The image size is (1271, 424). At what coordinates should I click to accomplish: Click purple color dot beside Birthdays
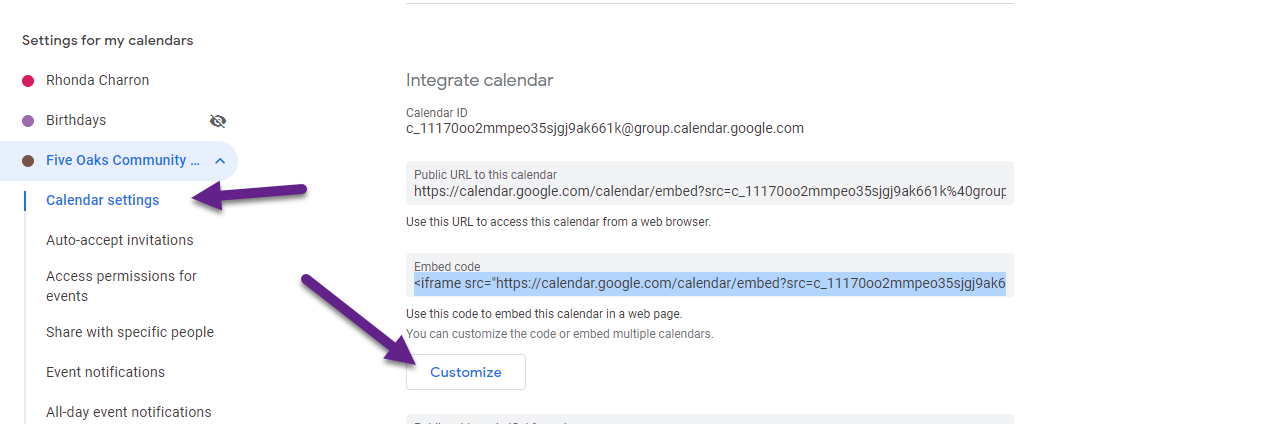[x=28, y=121]
